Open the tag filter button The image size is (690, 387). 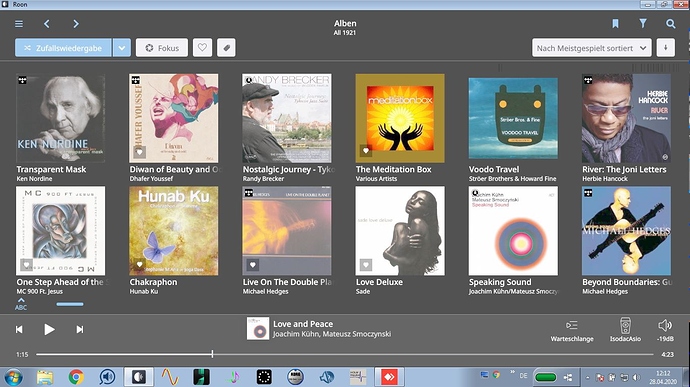tap(226, 48)
